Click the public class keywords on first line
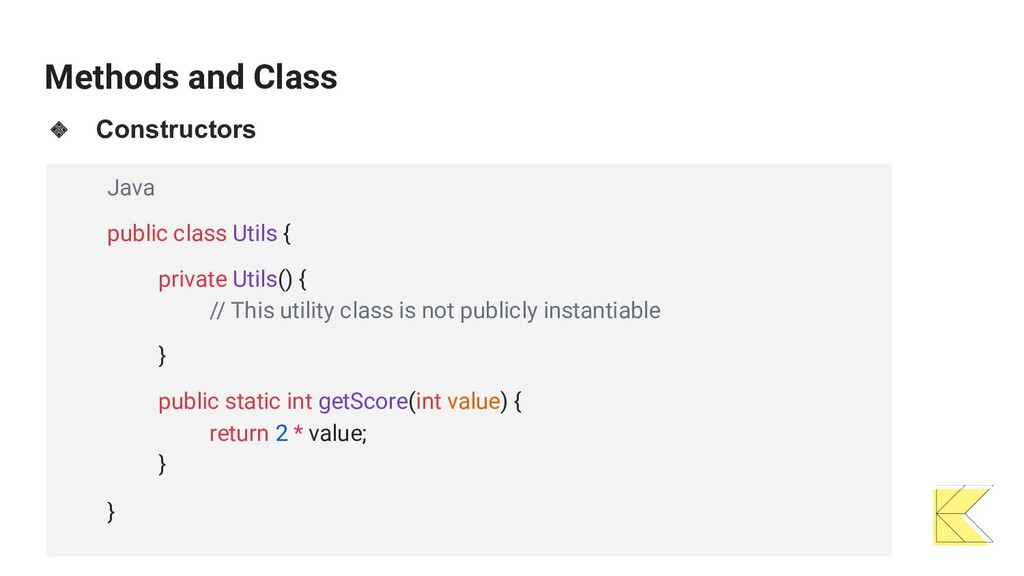1024x576 pixels. point(167,233)
